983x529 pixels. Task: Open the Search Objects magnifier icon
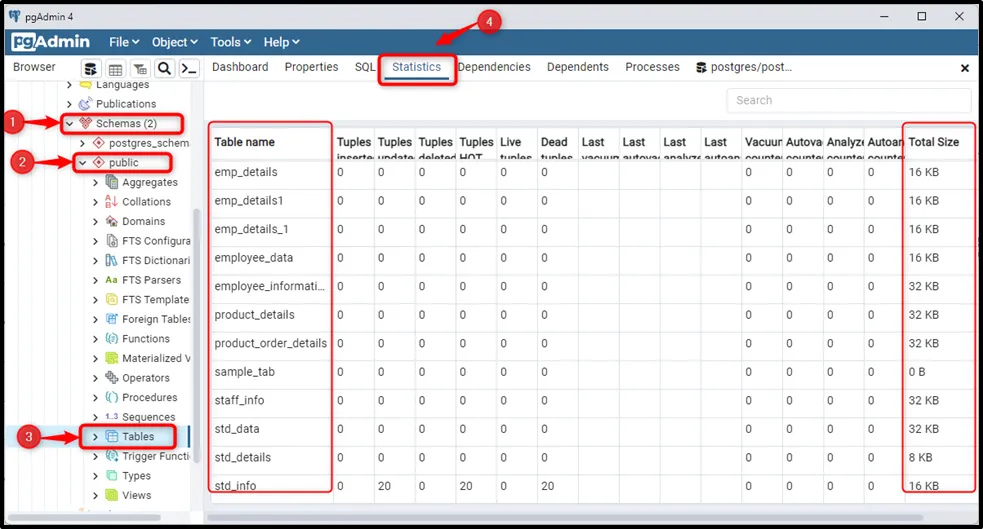(x=164, y=68)
